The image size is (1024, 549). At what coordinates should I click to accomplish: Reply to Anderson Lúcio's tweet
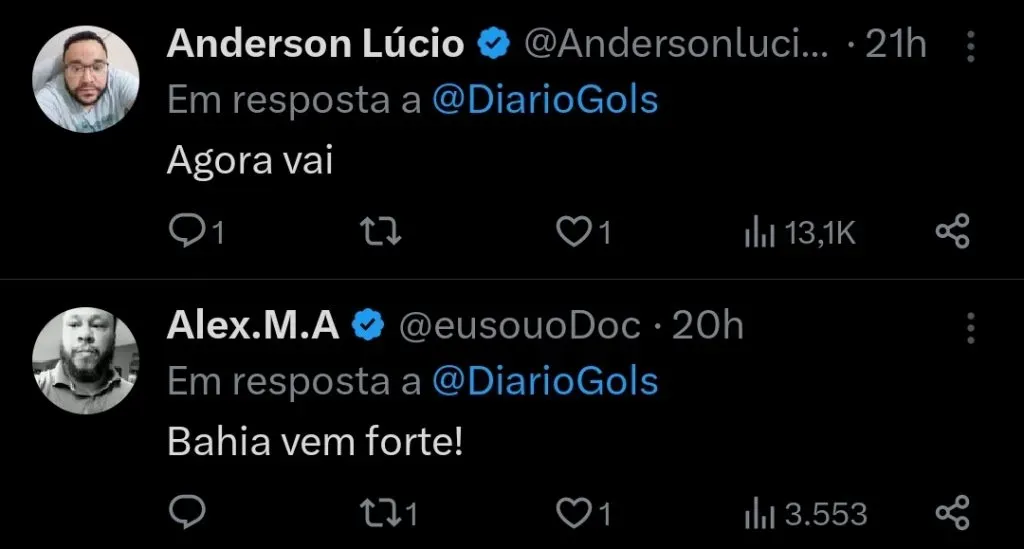[187, 232]
